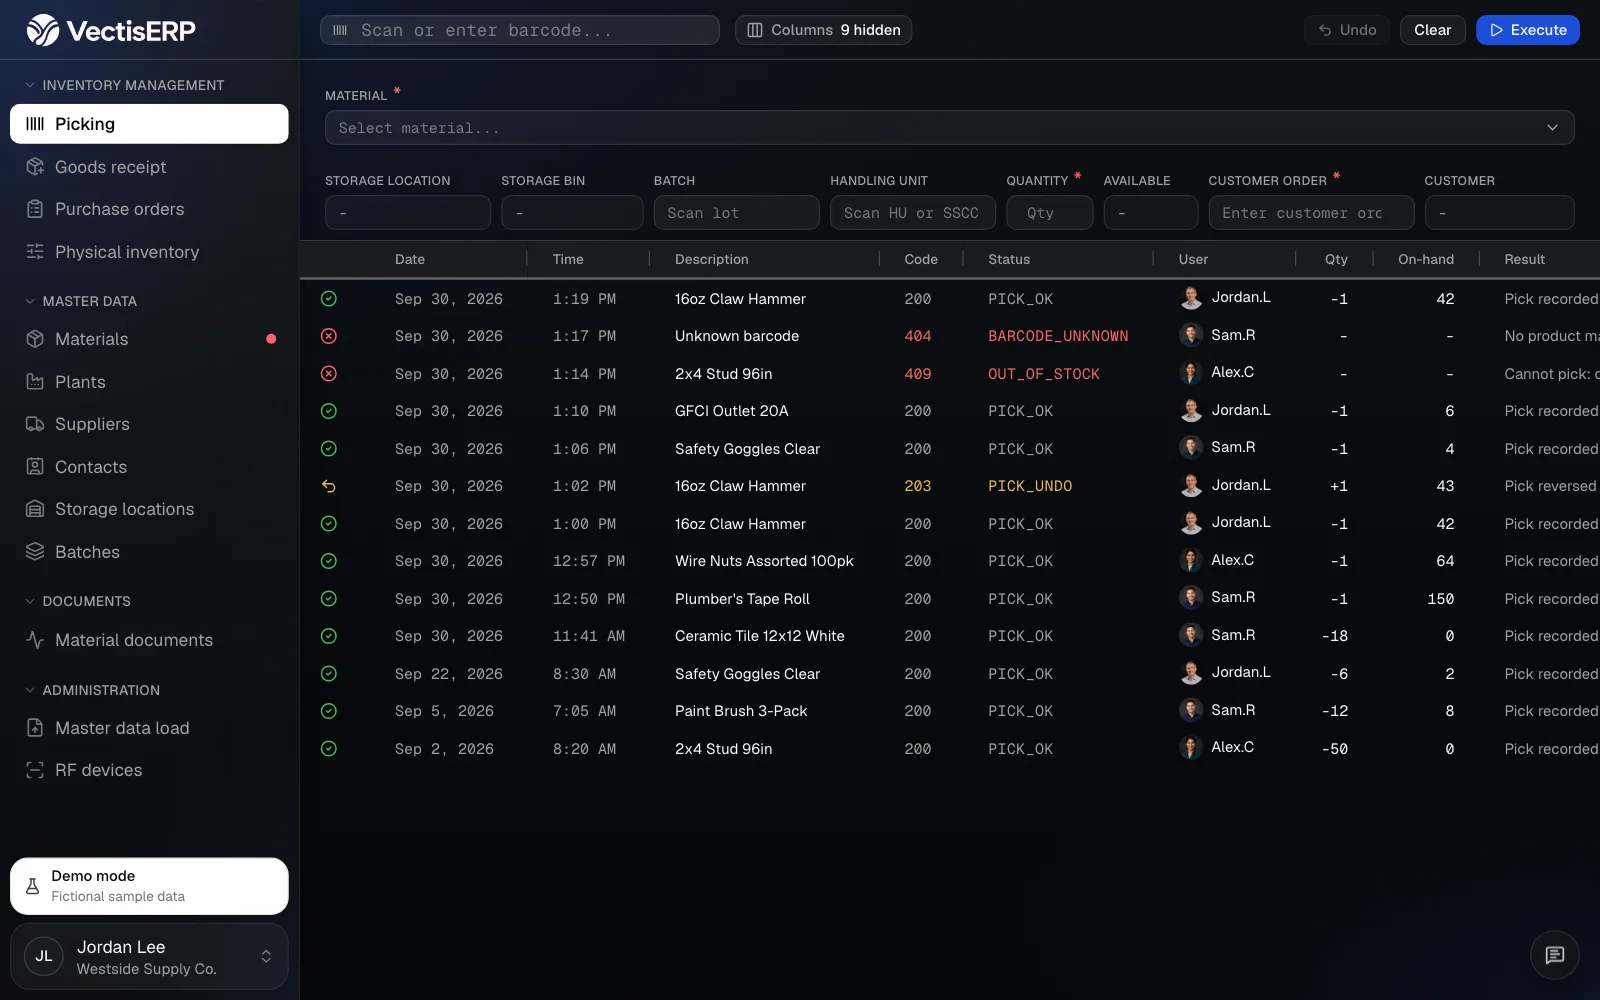Collapse the Administration section
This screenshot has width=1600, height=1000.
92,690
